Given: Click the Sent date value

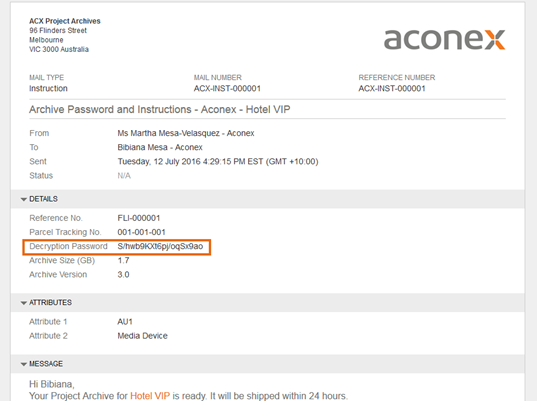Looking at the screenshot, I should coord(218,161).
